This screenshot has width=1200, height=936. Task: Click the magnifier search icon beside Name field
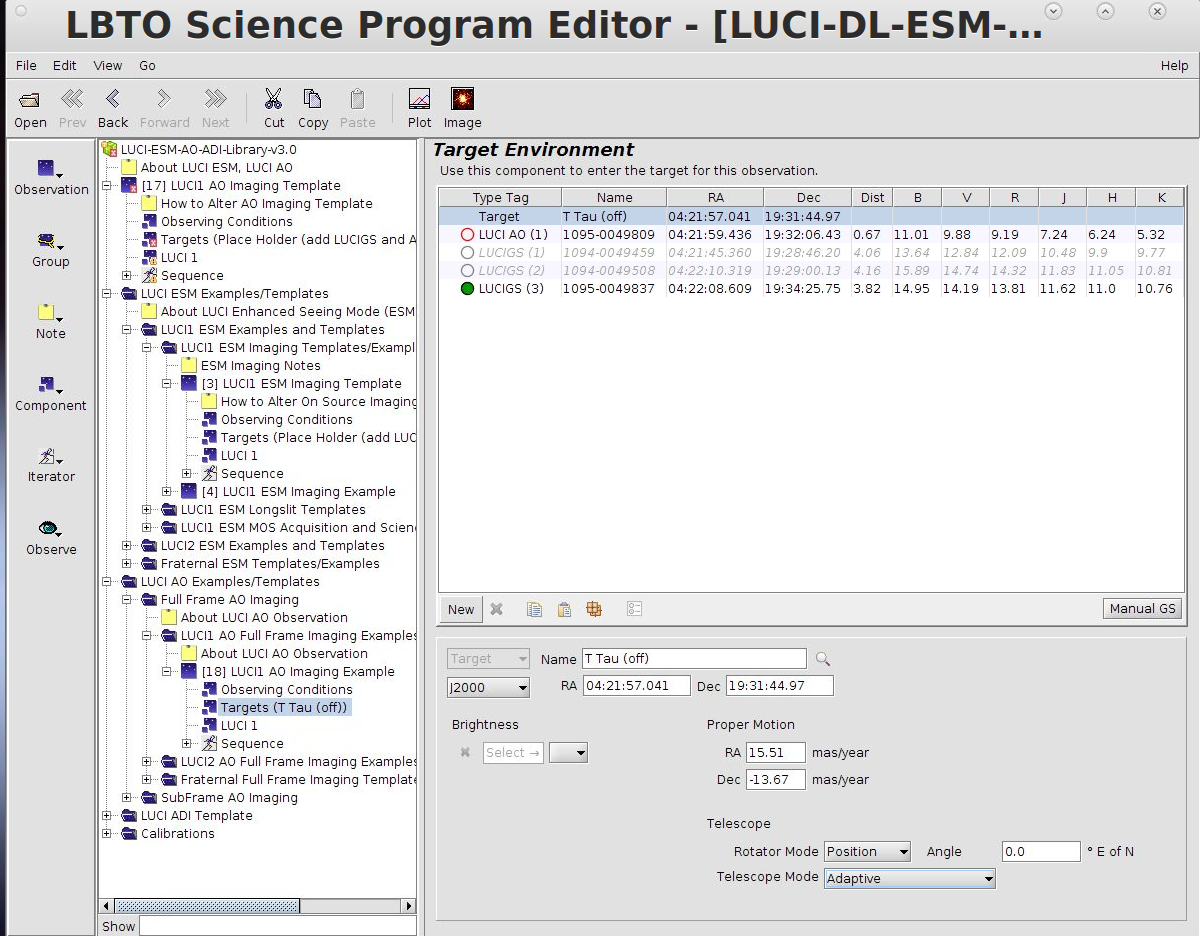tap(823, 659)
